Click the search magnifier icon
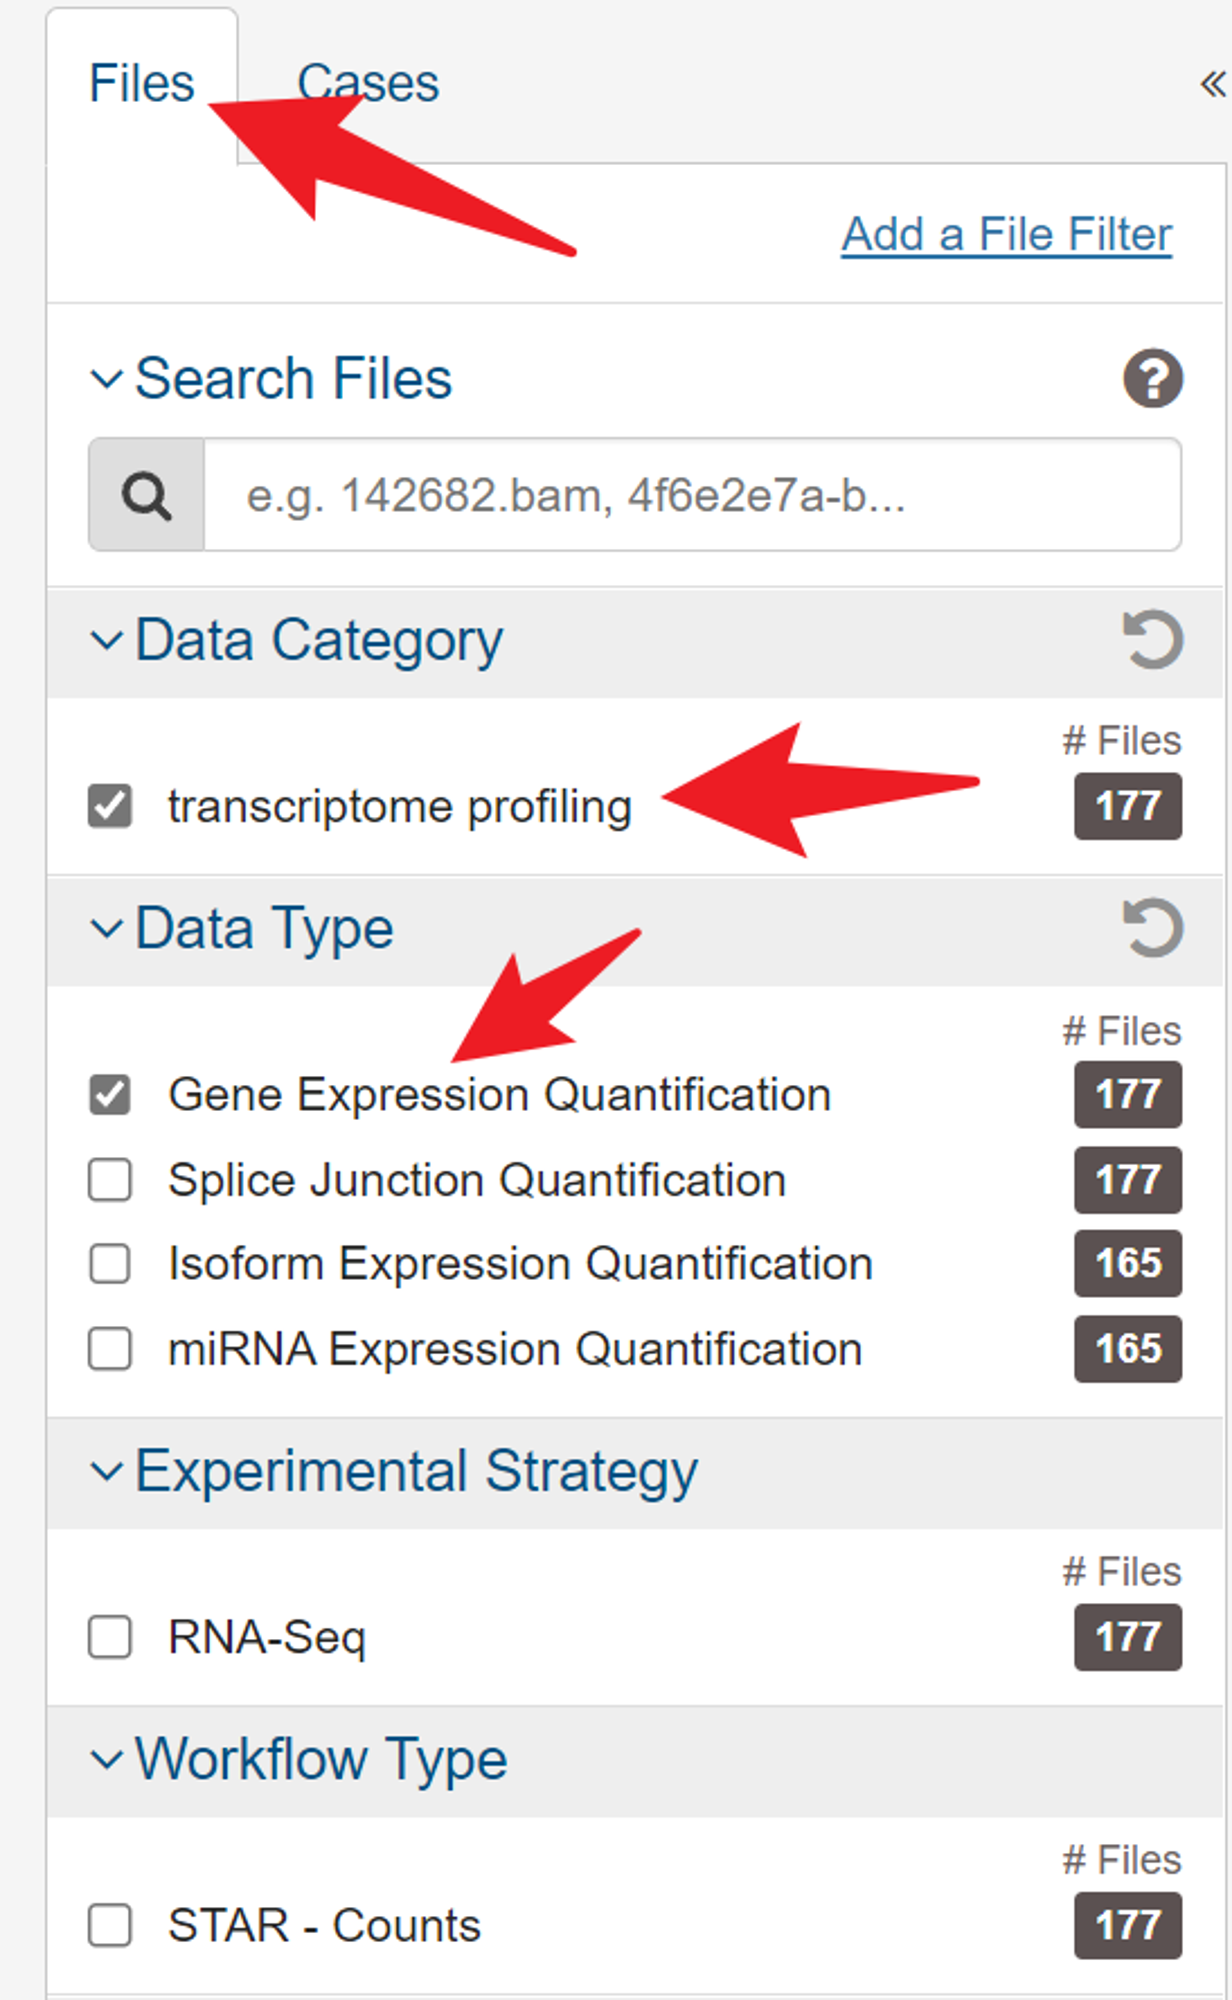 (x=147, y=495)
